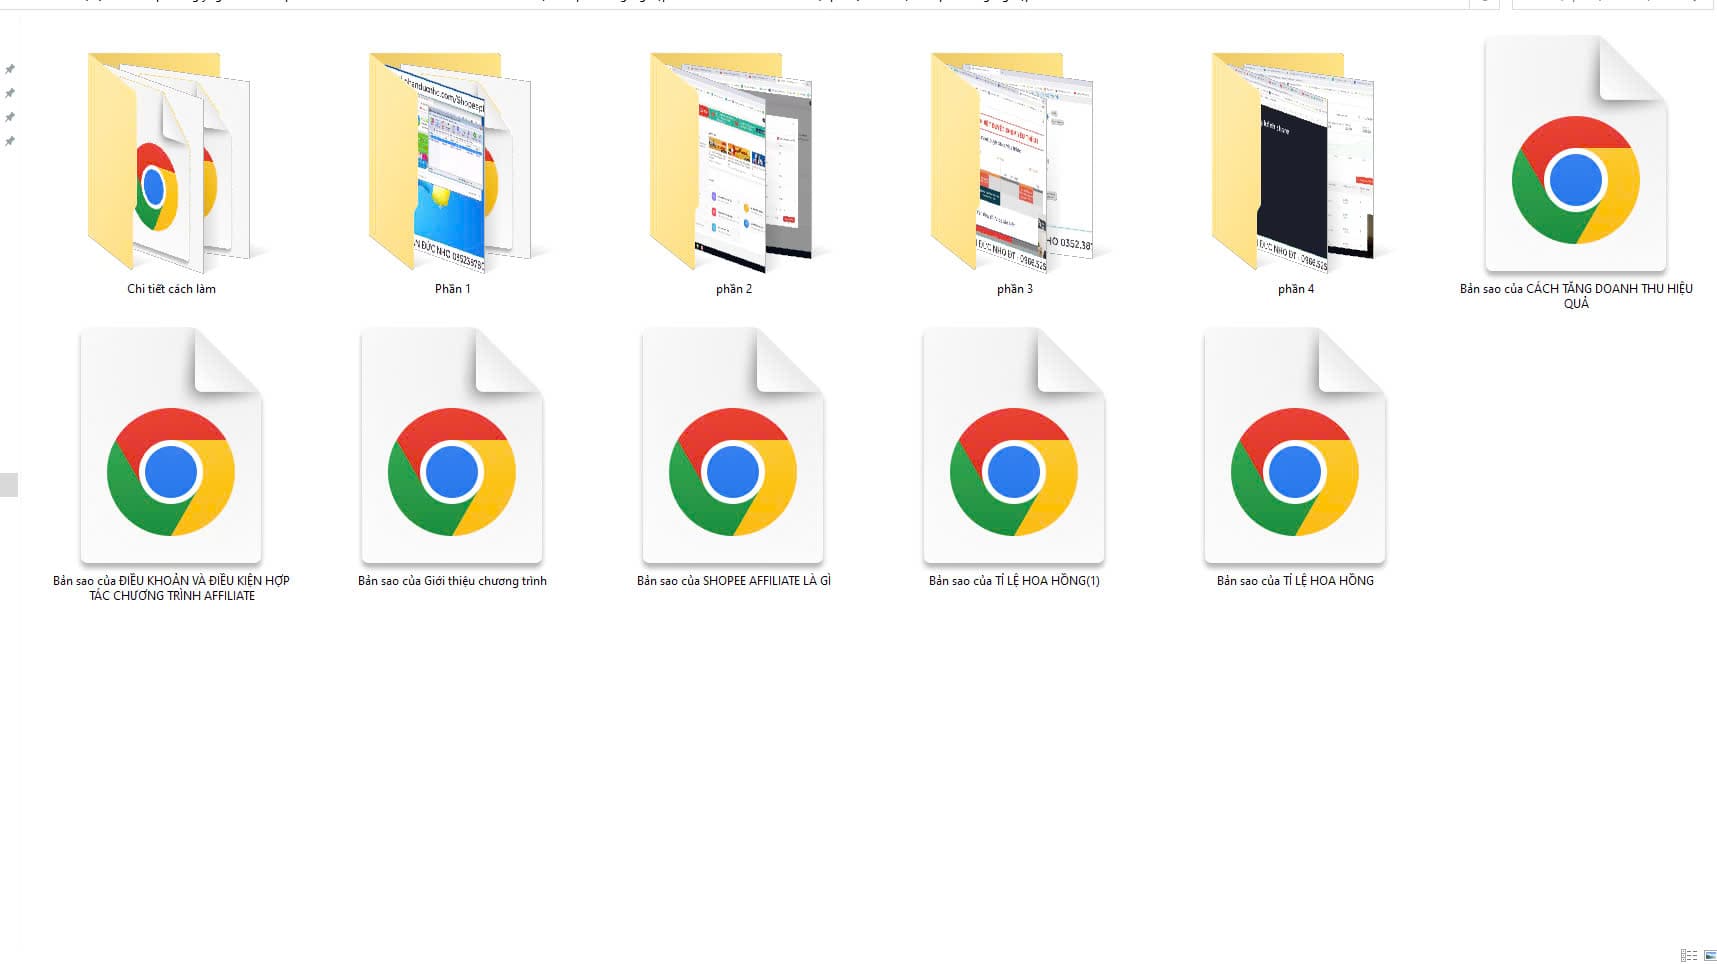Click the 'phần 4' folder name
1717x964 pixels.
(1296, 289)
